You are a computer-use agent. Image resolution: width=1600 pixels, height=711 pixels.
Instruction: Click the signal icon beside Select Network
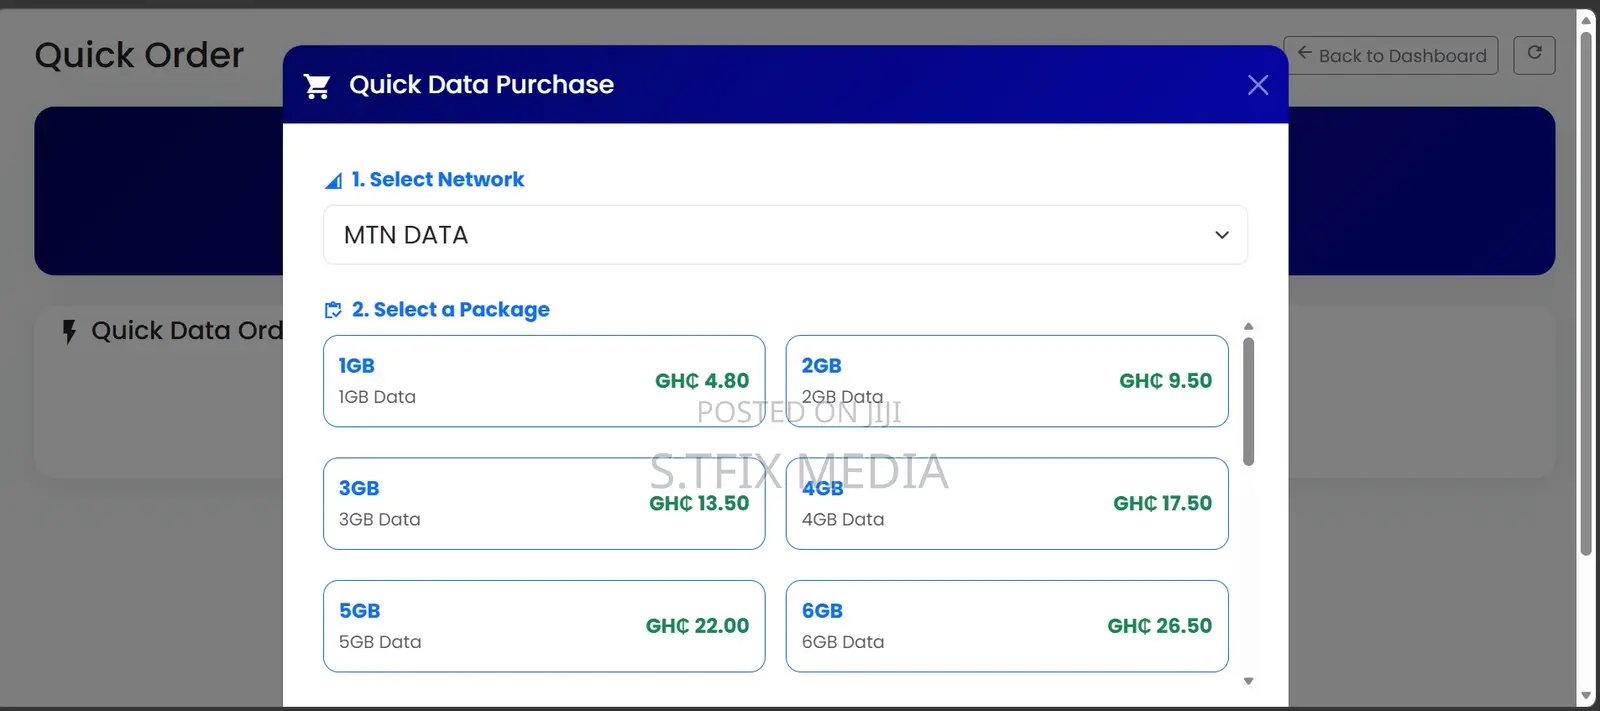tap(334, 181)
